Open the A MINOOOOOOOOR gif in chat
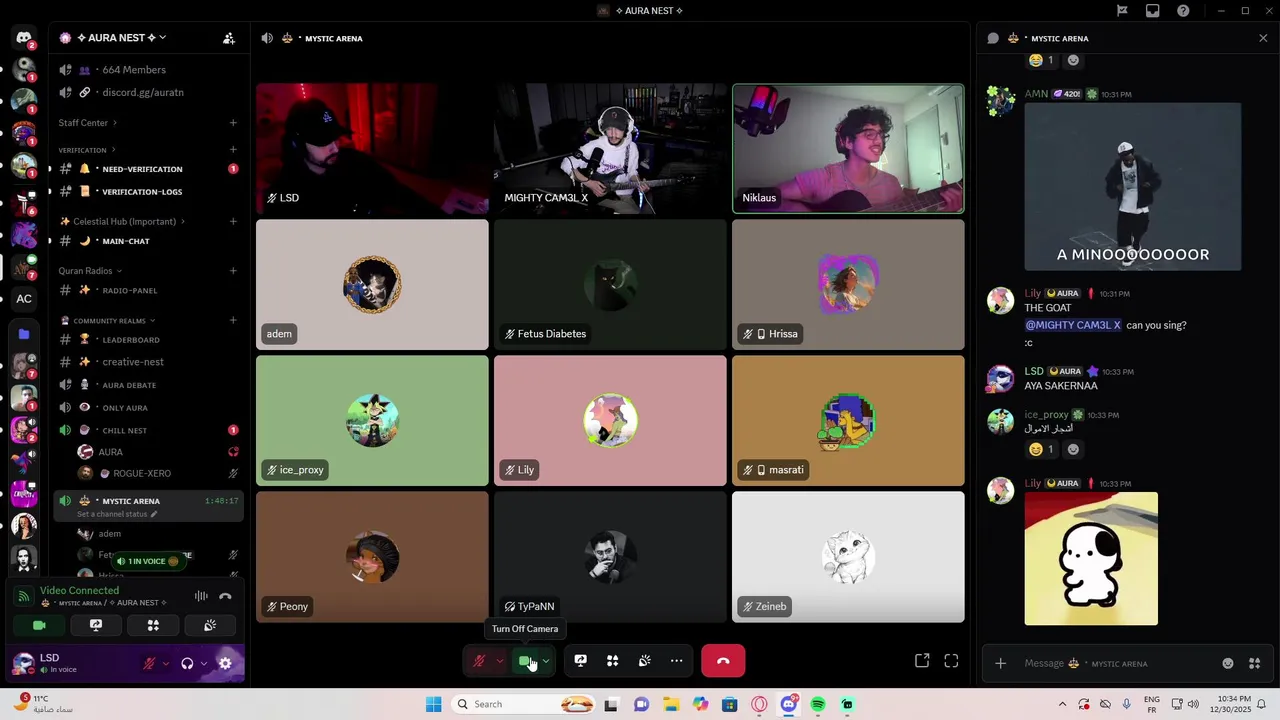This screenshot has width=1280, height=720. click(x=1133, y=187)
